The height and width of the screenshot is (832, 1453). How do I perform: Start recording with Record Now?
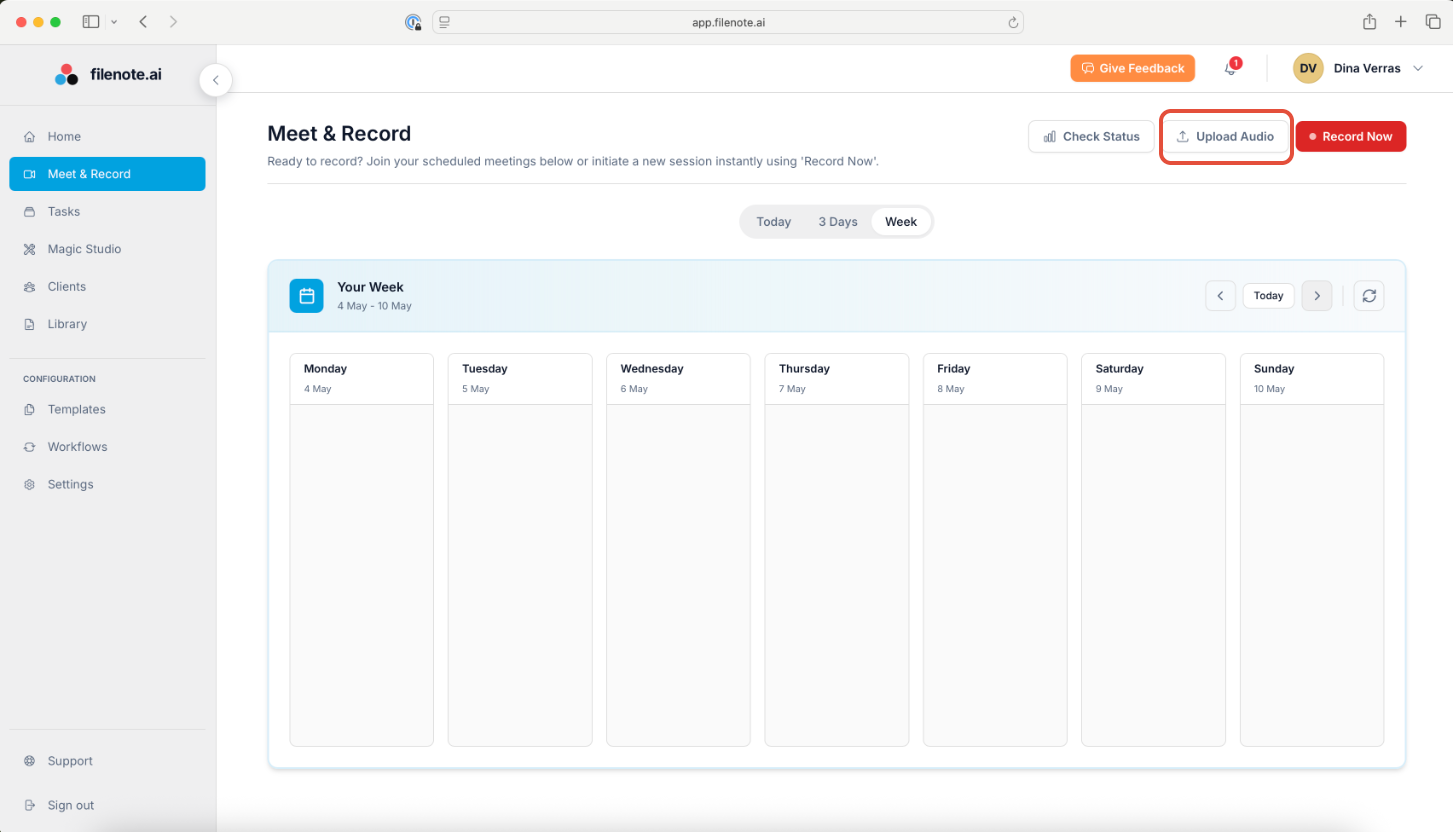(1350, 137)
